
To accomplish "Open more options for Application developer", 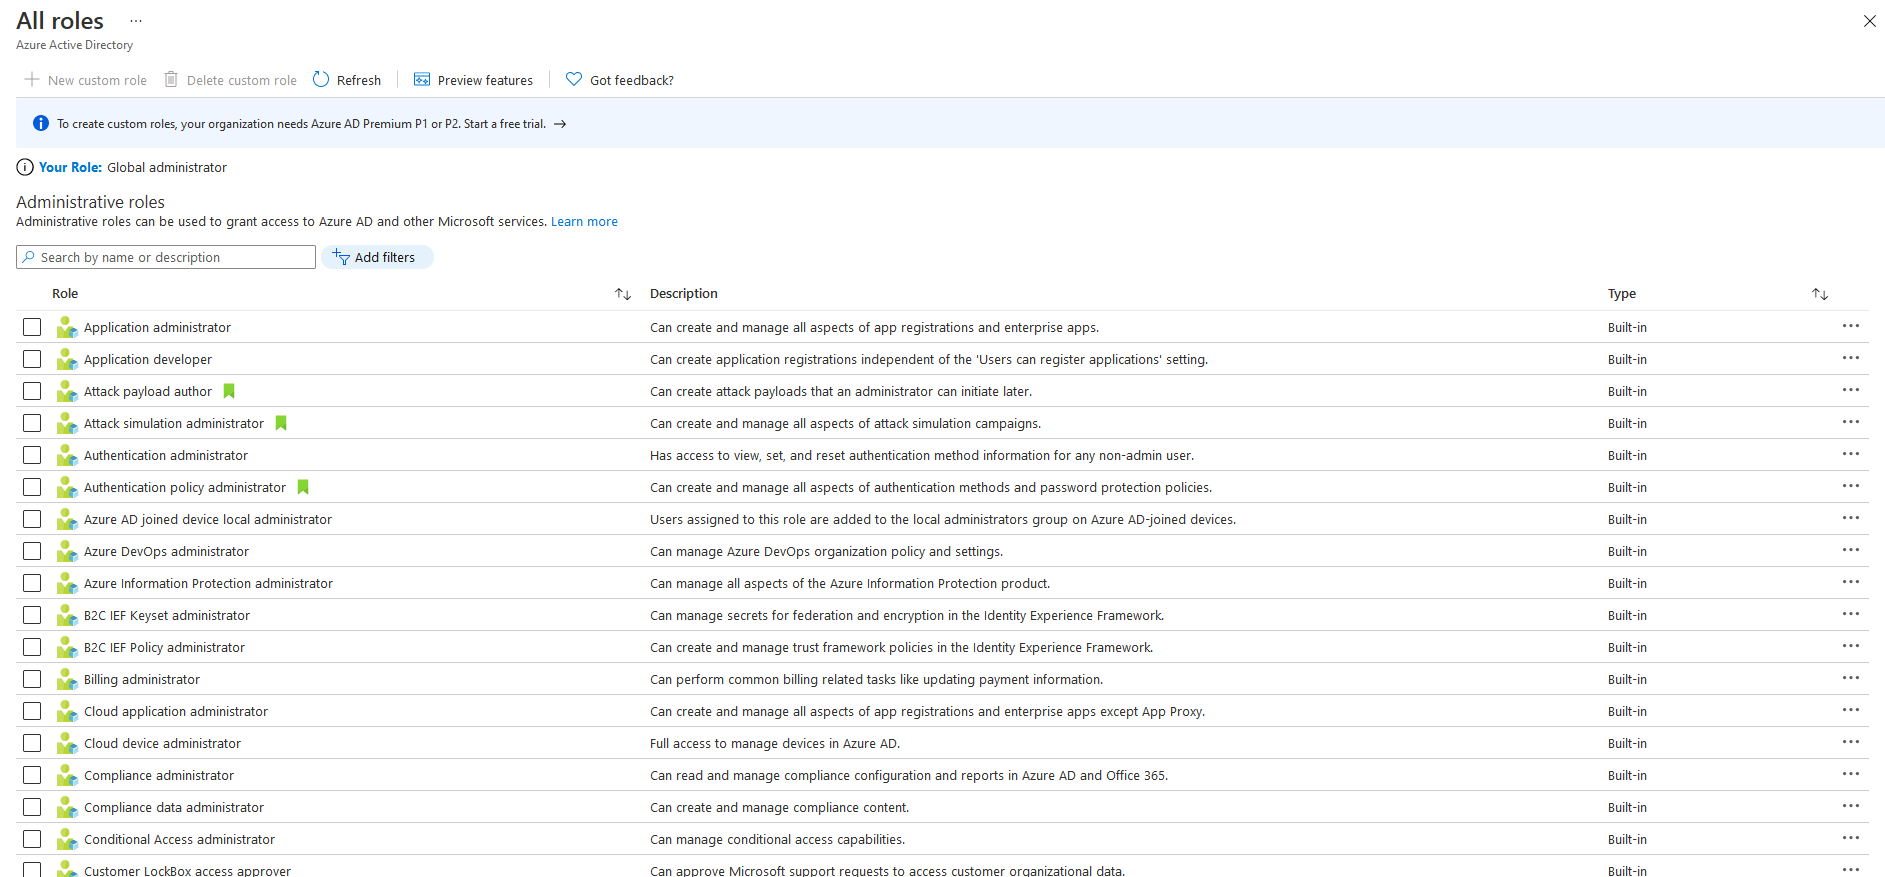I will [1851, 358].
